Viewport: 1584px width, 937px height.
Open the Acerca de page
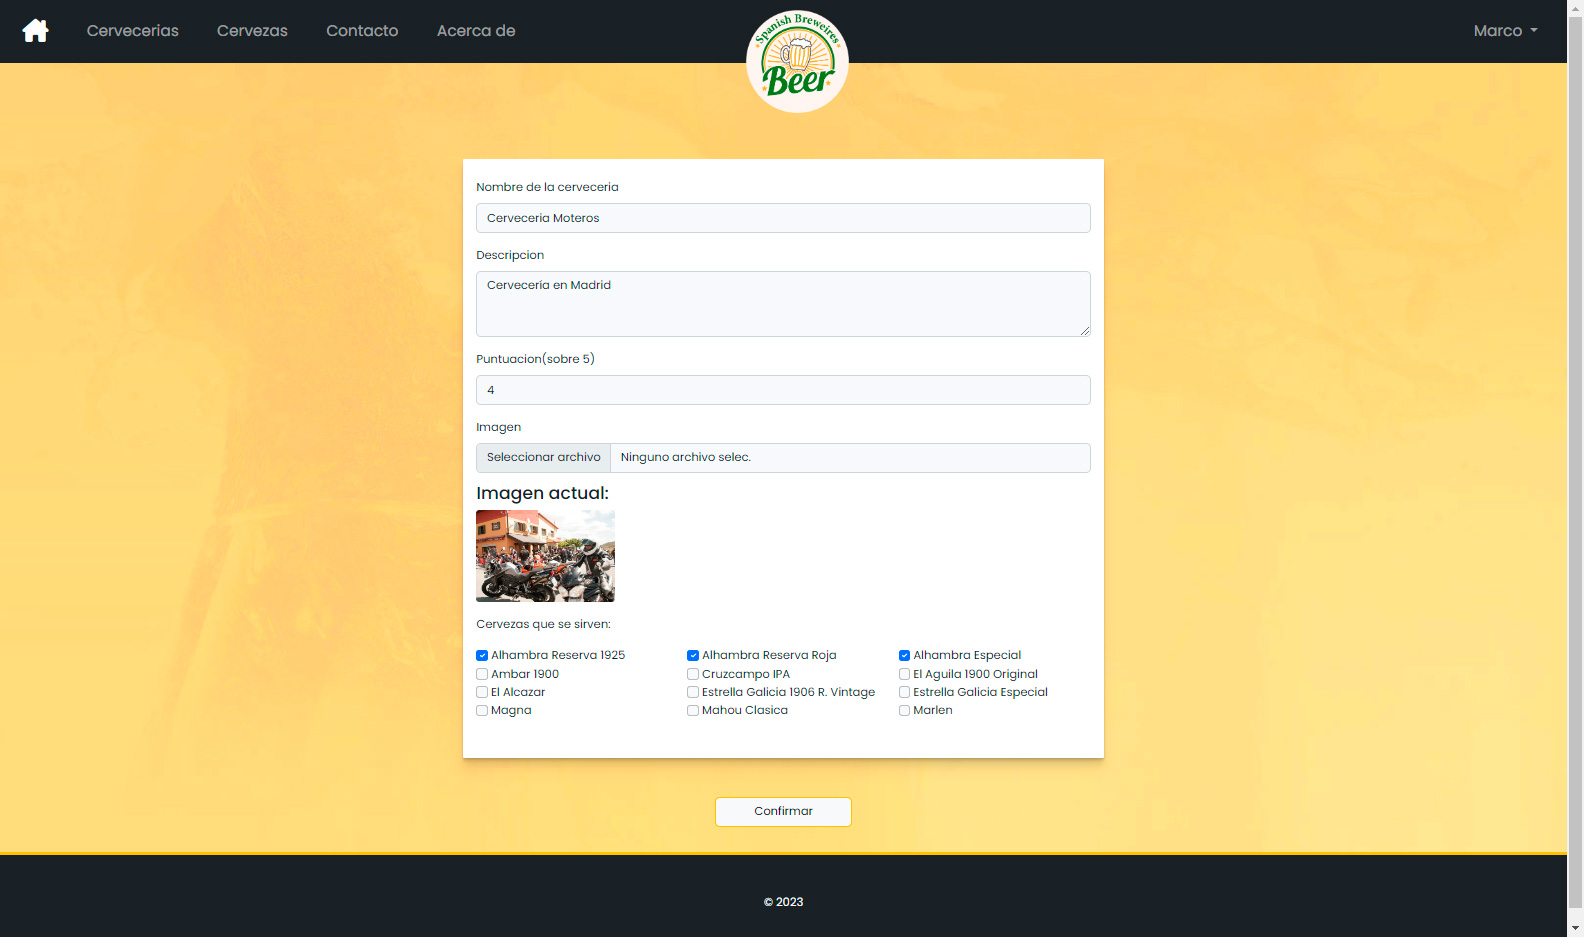(476, 31)
